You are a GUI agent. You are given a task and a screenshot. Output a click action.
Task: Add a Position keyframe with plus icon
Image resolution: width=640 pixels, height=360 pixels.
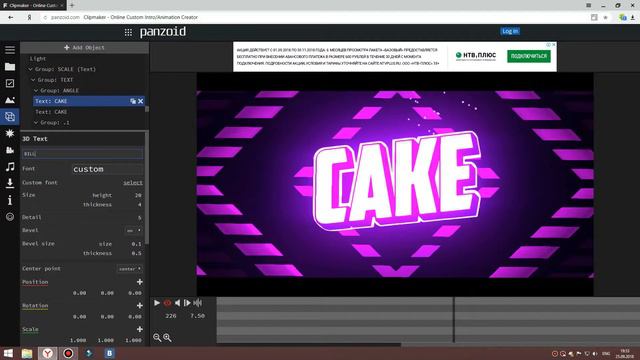tap(140, 282)
